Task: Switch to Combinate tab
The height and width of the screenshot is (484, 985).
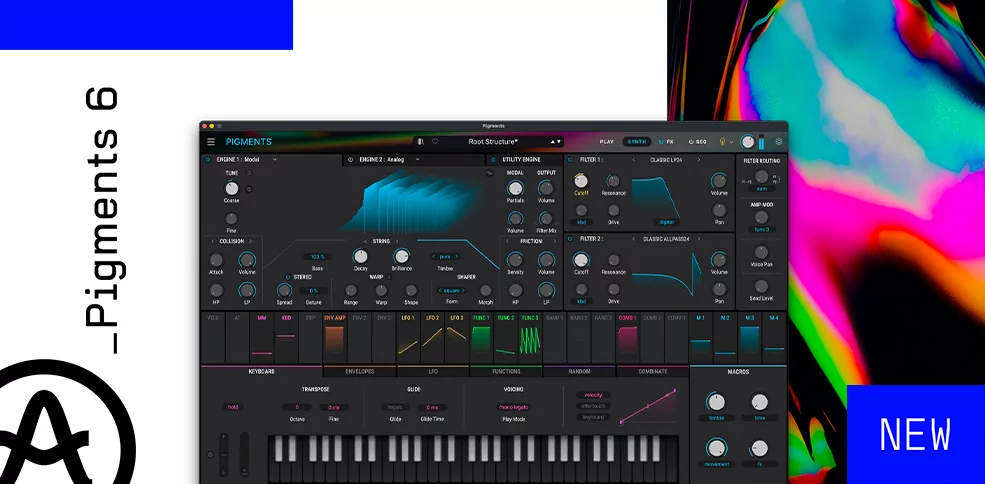Action: tap(653, 371)
